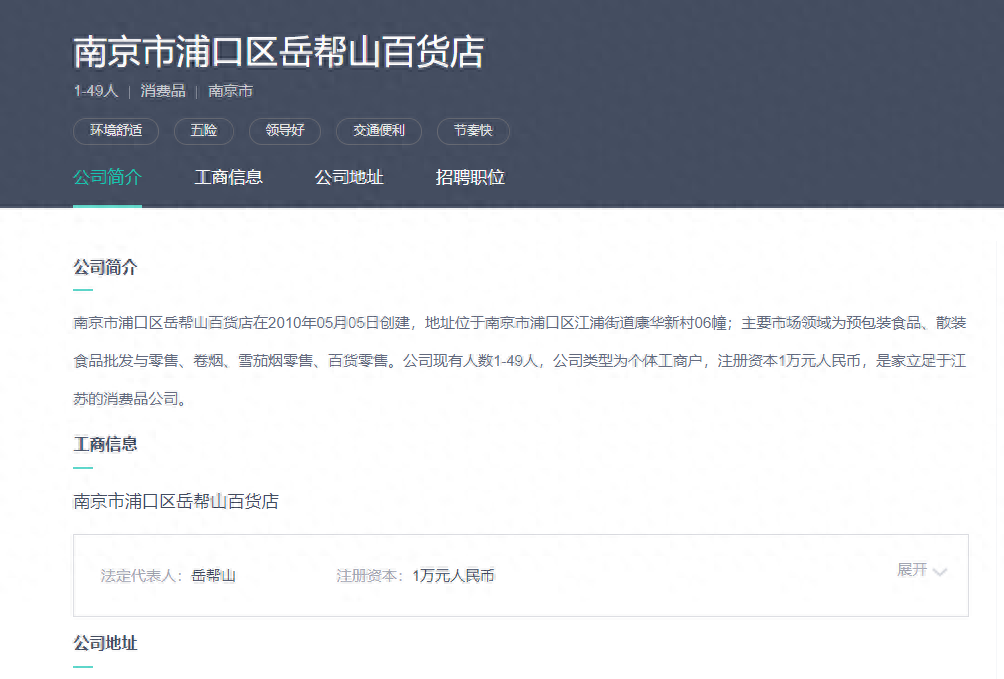Click the 节奏快 tag

[x=474, y=131]
